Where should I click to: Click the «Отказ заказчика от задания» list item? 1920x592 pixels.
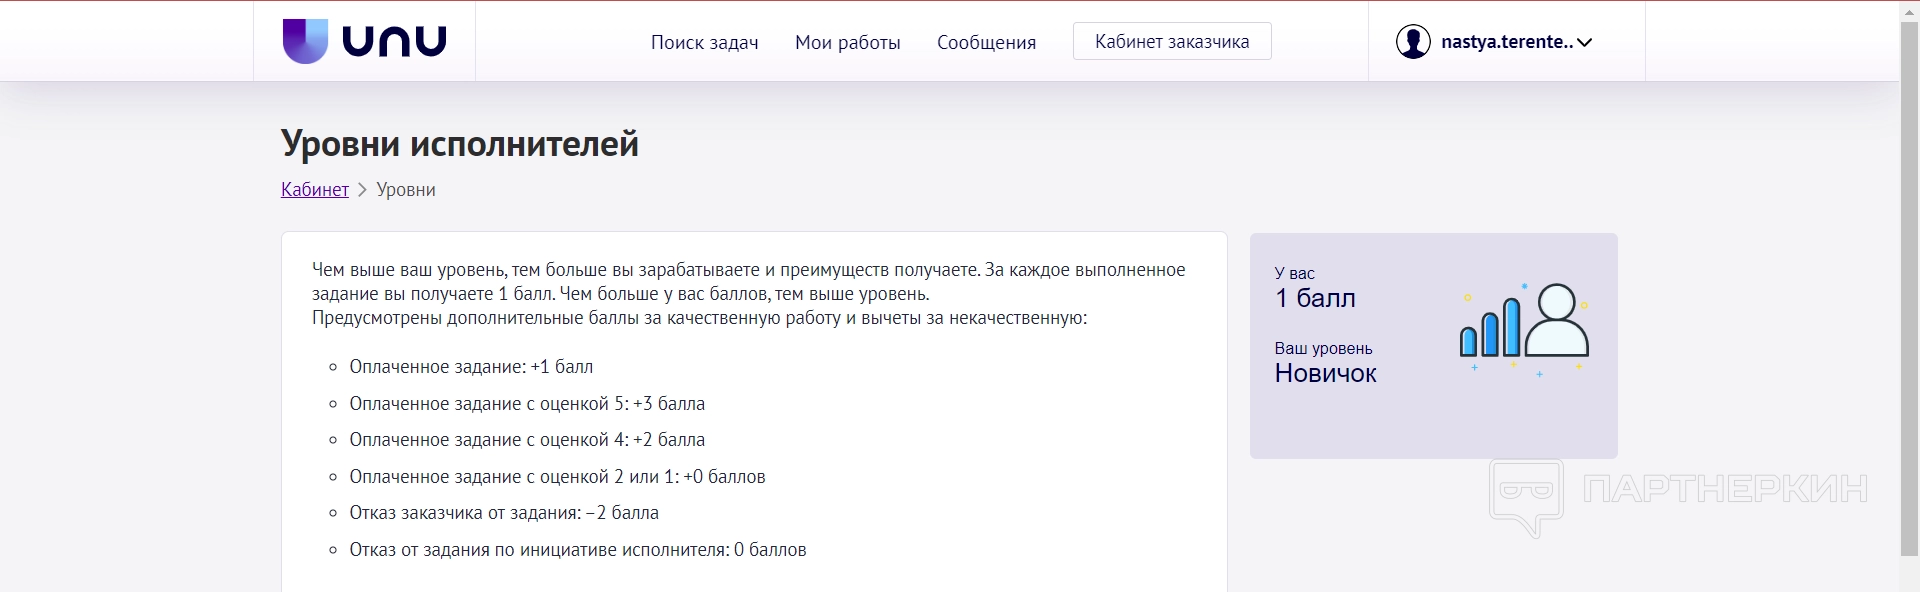pos(504,513)
